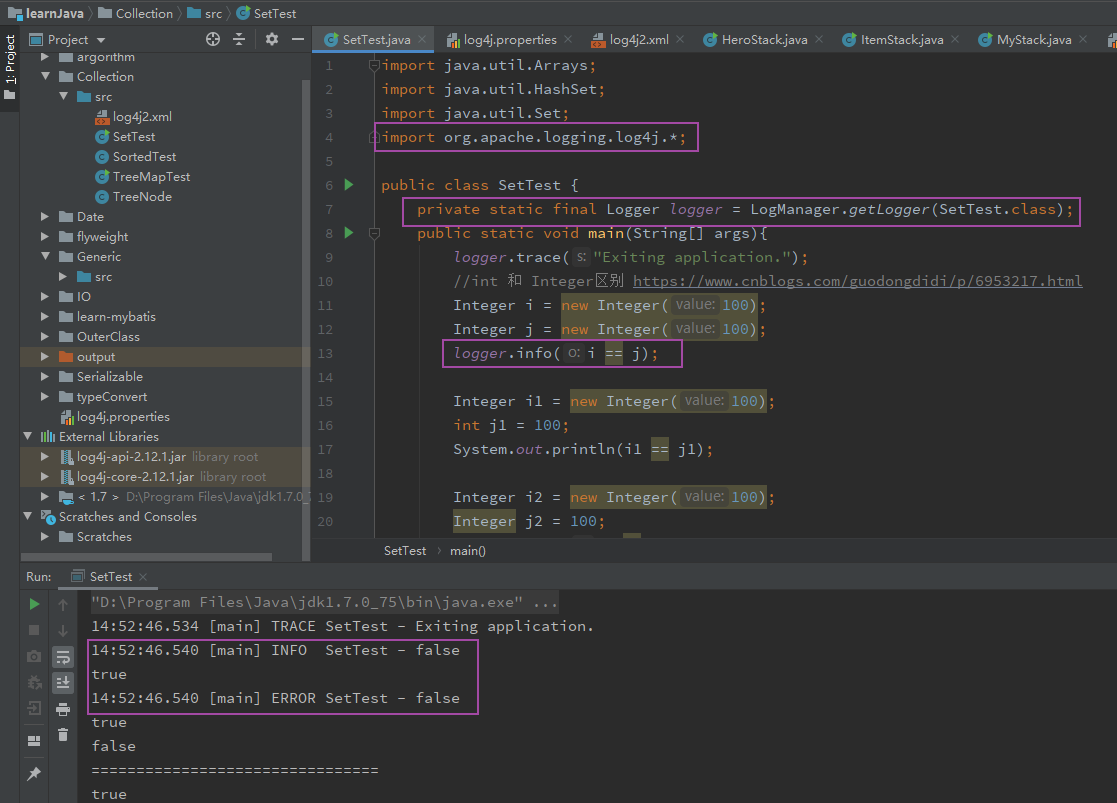Toggle soft-wrap in the Run console

[x=63, y=657]
